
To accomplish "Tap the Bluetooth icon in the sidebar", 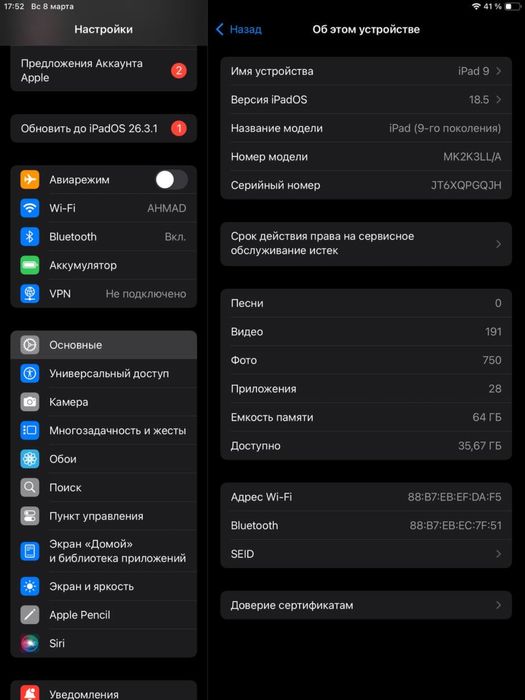I will (30, 237).
